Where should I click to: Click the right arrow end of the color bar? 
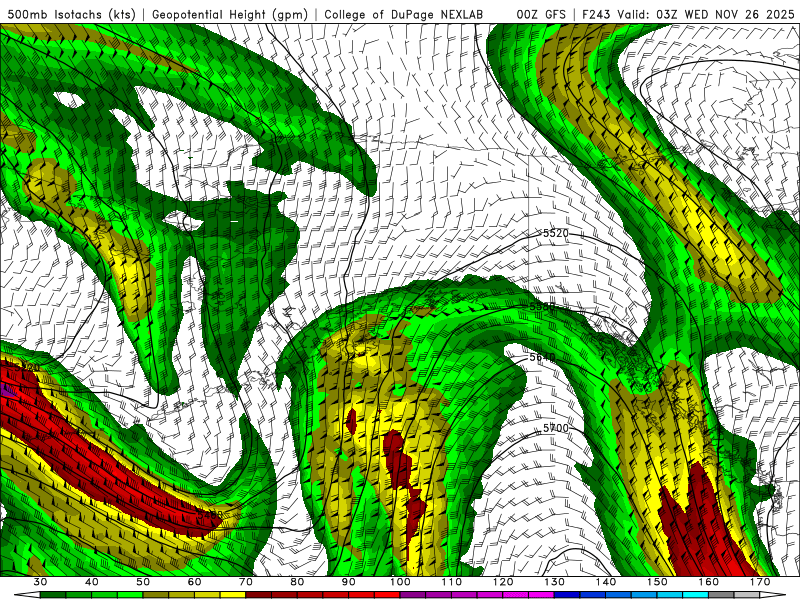click(x=774, y=595)
